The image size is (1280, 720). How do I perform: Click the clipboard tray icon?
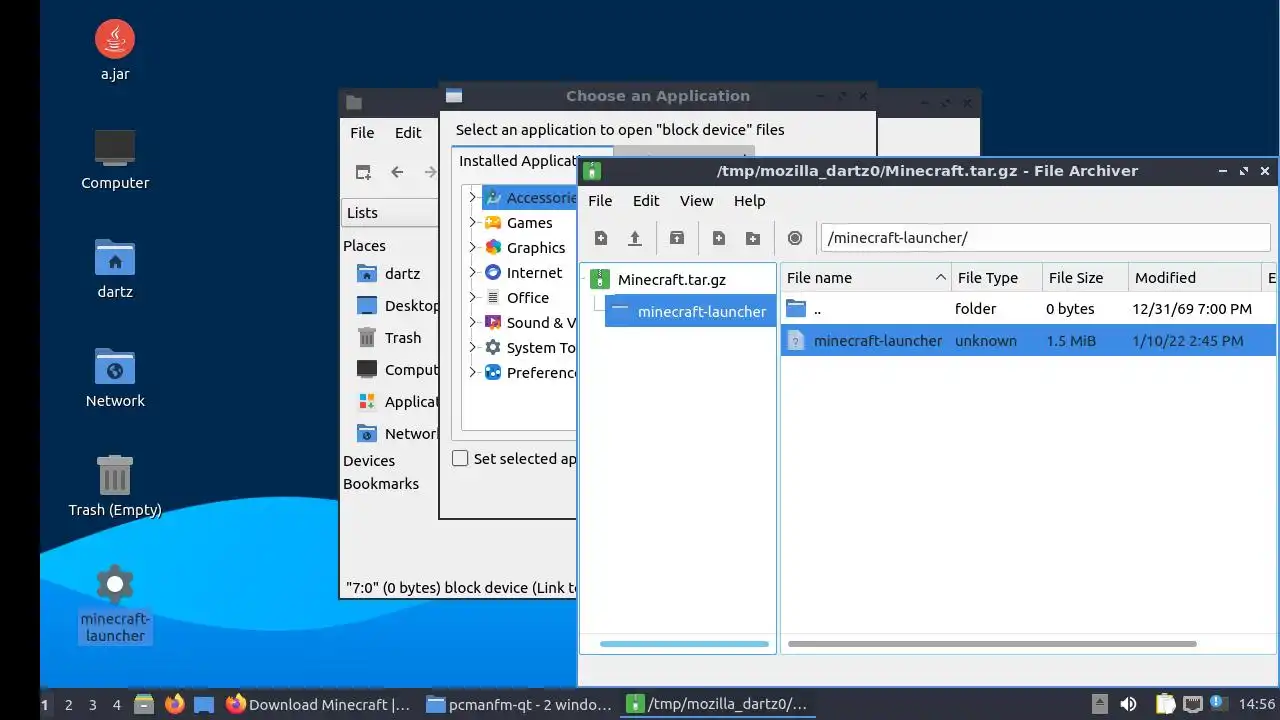[x=1165, y=704]
